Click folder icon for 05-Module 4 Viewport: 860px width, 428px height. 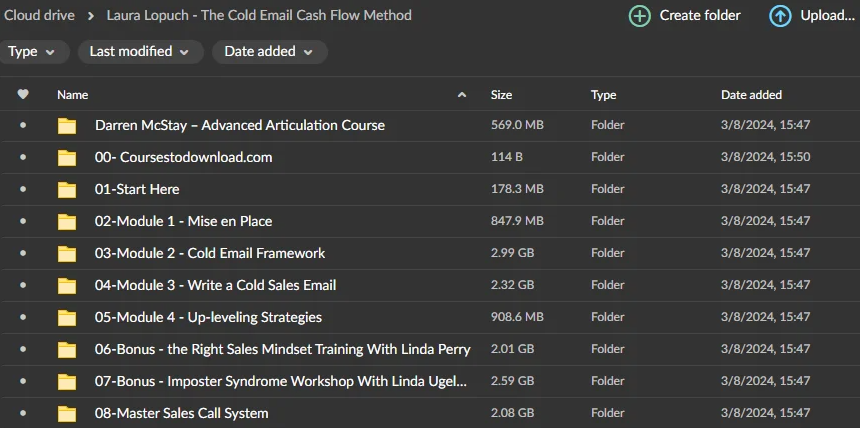(67, 317)
